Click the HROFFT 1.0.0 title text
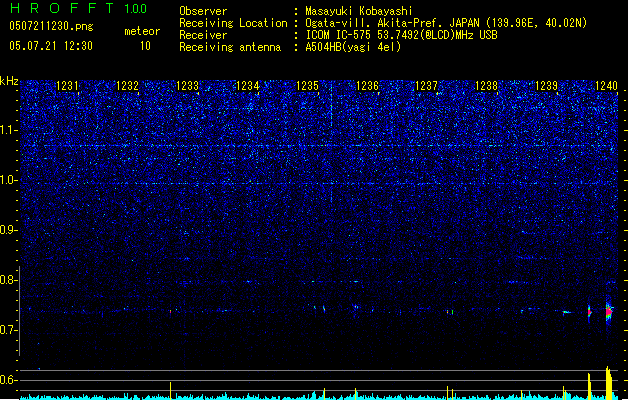 (x=78, y=8)
